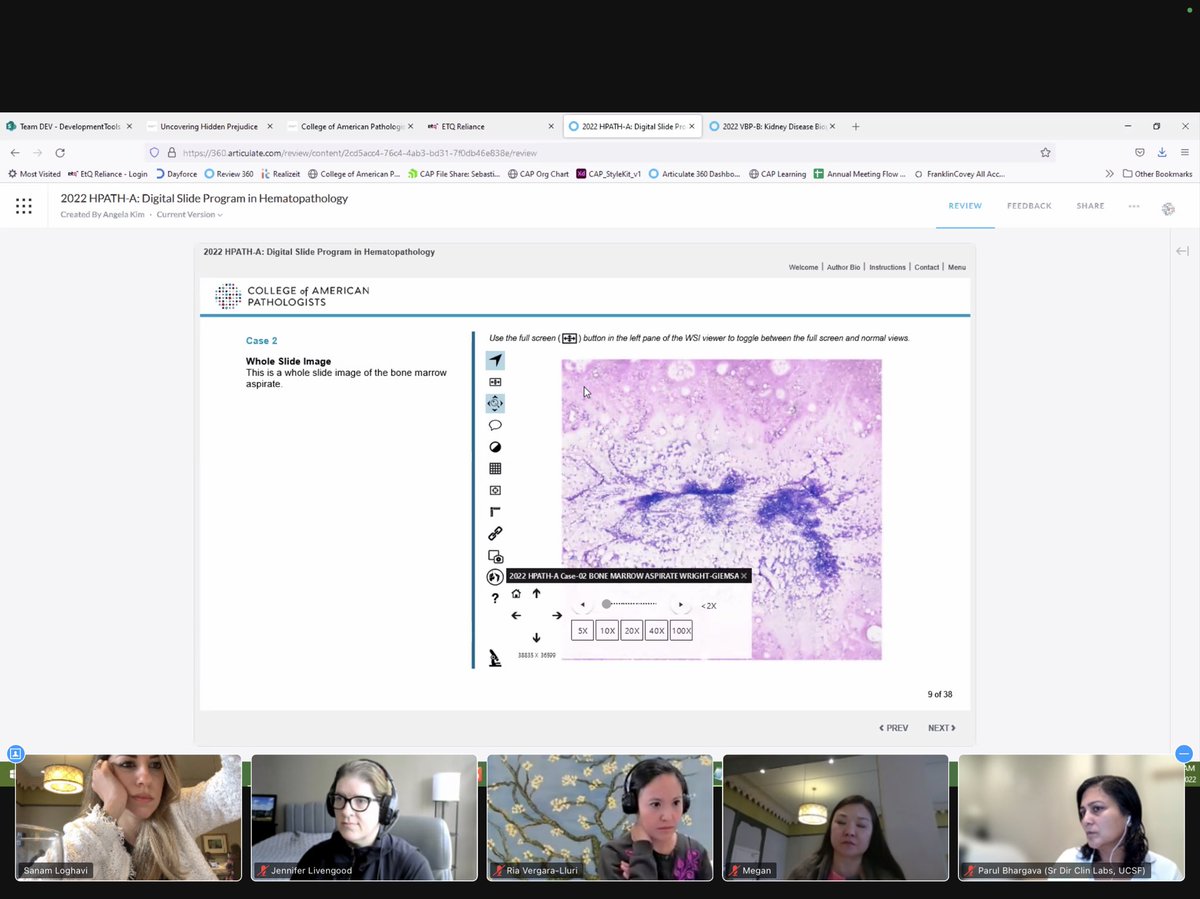Show more bookmarks chevron
This screenshot has height=899, width=1200.
point(1109,174)
